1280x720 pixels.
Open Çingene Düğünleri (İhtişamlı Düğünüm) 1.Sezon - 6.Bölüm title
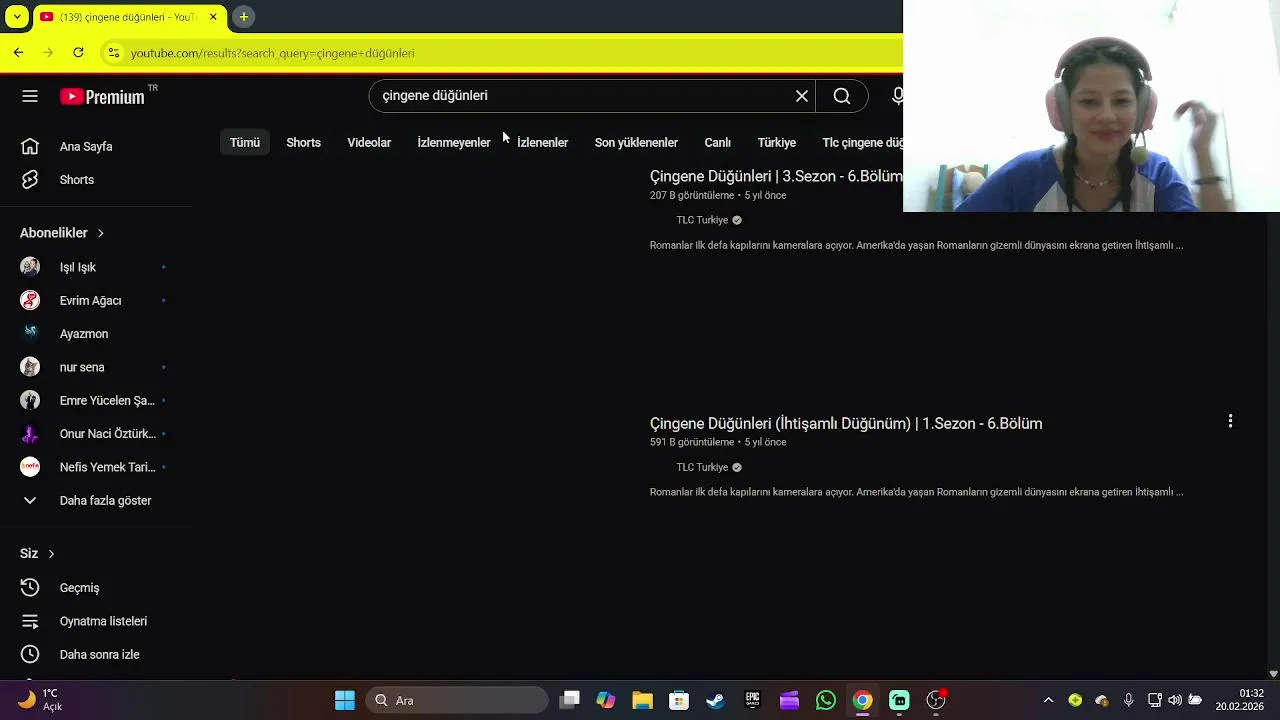tap(846, 424)
